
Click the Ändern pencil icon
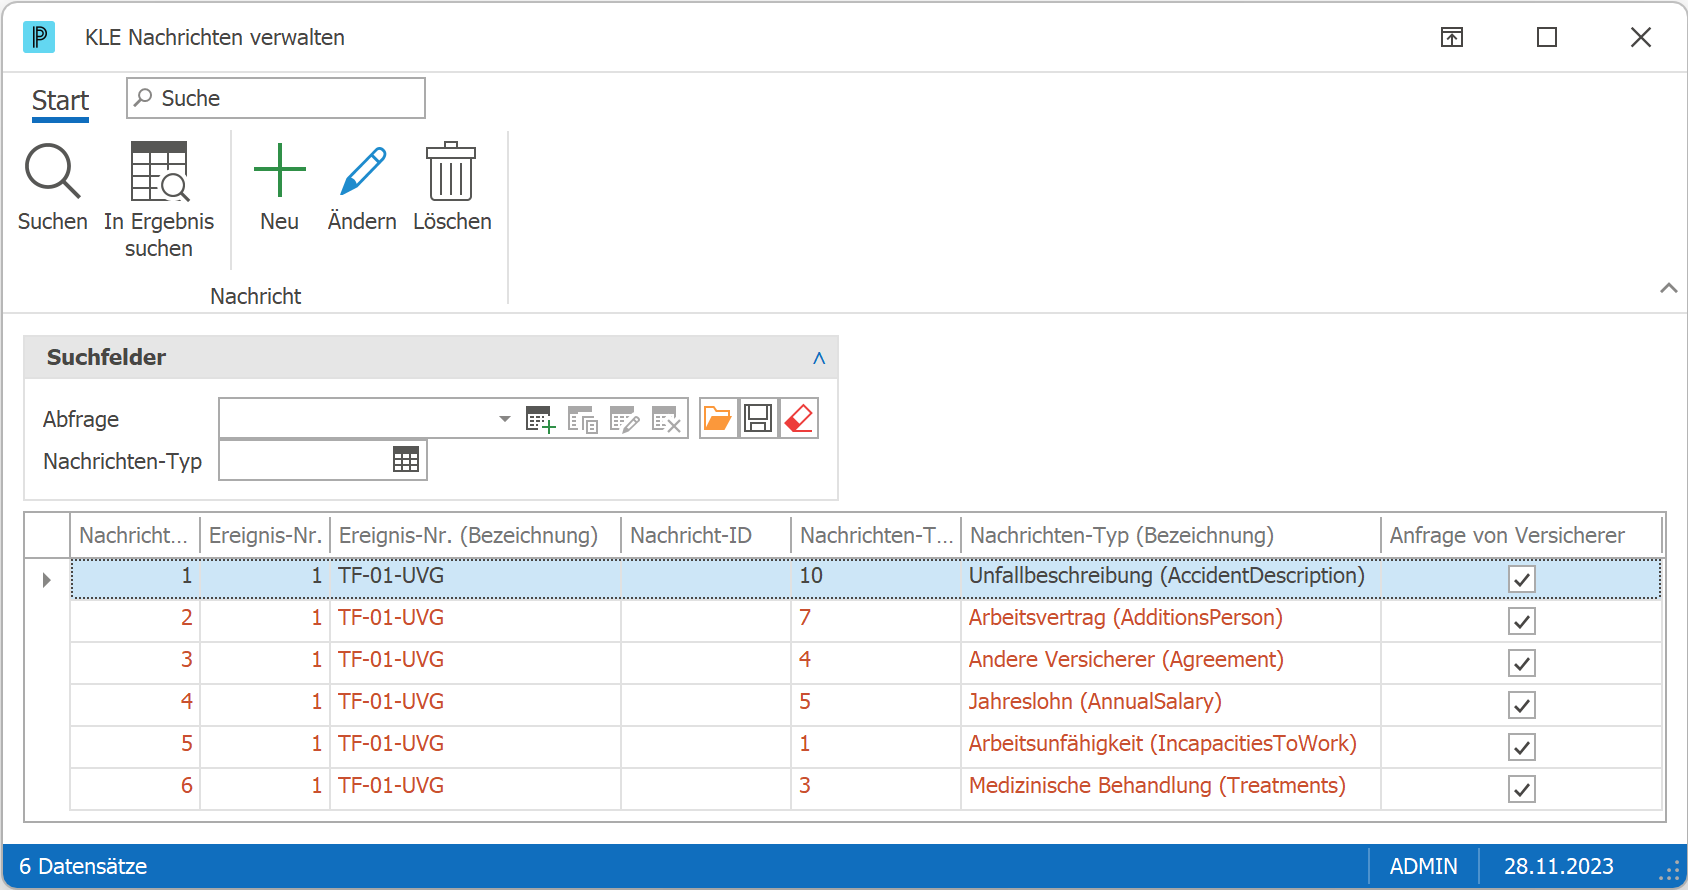tap(362, 171)
